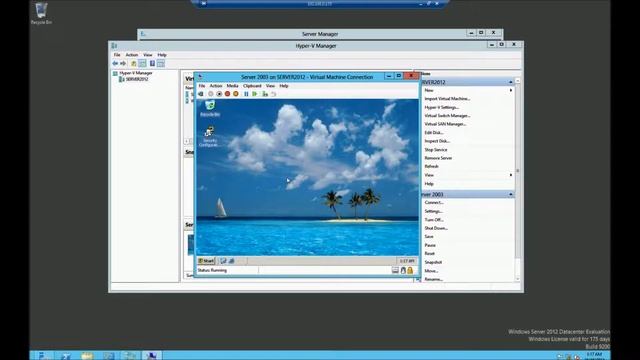
Task: Click Turn Off under Server 2003 actions
Action: (433, 220)
